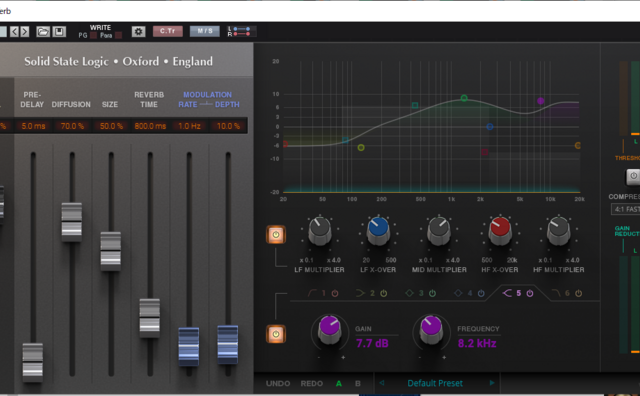Select EQ band 2 tab
The image size is (640, 396).
(x=365, y=293)
